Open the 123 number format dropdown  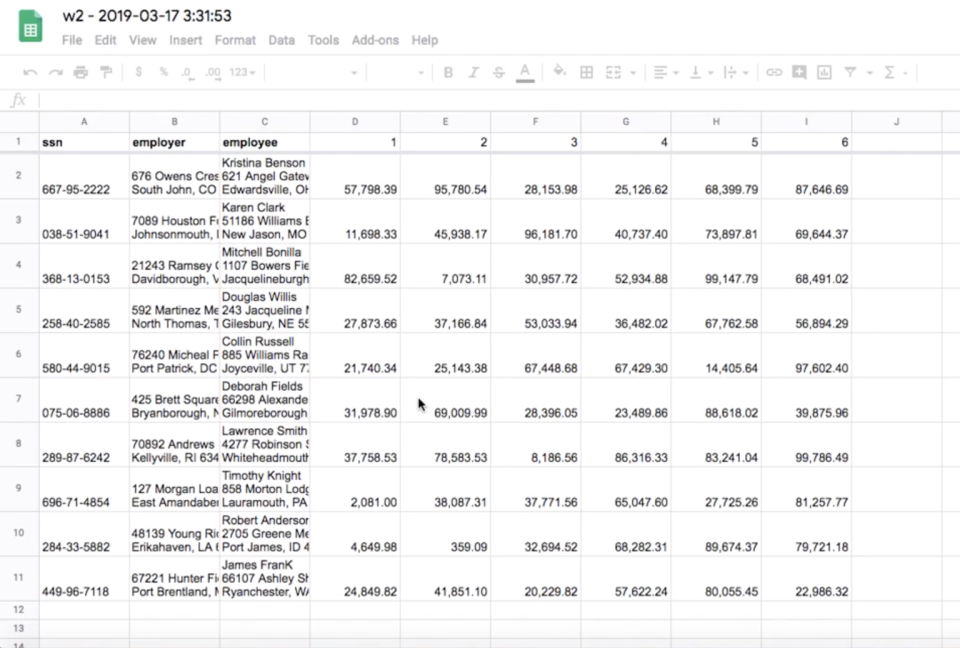click(242, 72)
